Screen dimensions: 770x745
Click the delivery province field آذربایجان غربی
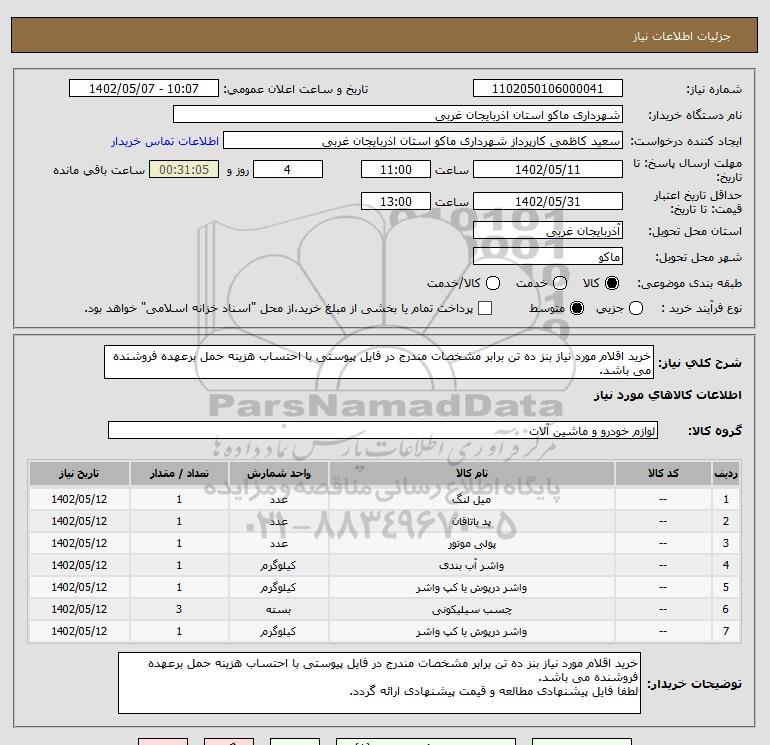coord(548,231)
